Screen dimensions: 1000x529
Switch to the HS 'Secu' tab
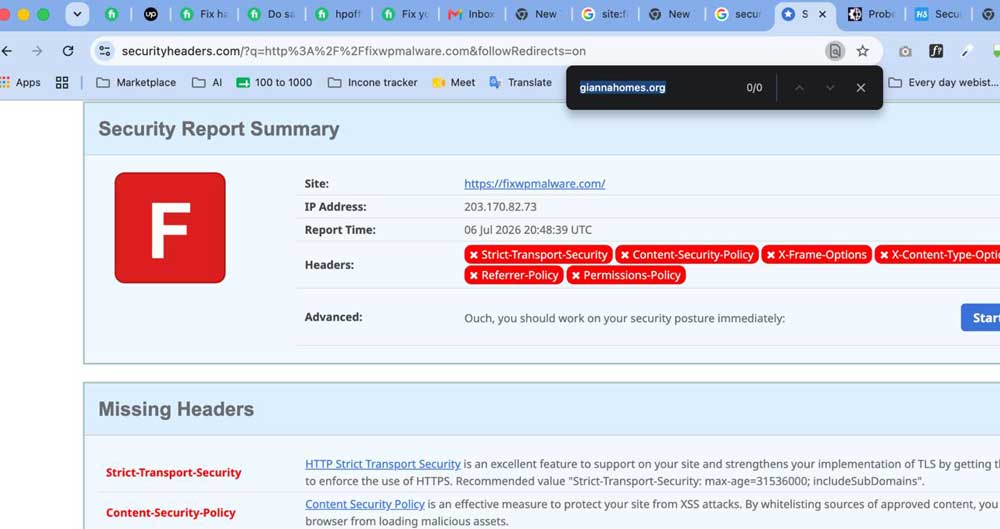coord(938,14)
